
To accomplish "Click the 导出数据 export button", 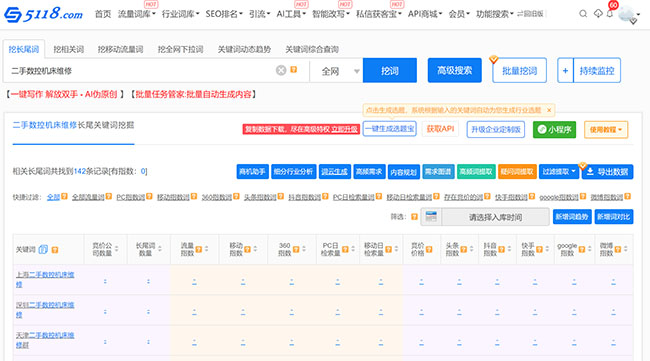I will tap(608, 172).
